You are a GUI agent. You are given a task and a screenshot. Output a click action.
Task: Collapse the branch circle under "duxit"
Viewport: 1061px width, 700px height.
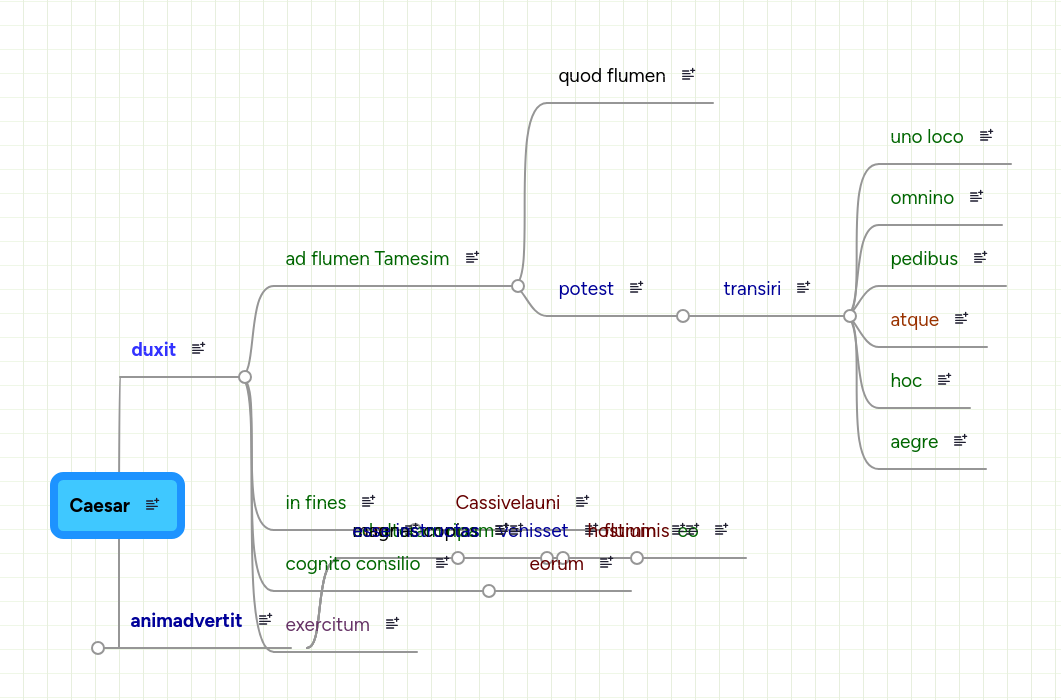click(245, 376)
